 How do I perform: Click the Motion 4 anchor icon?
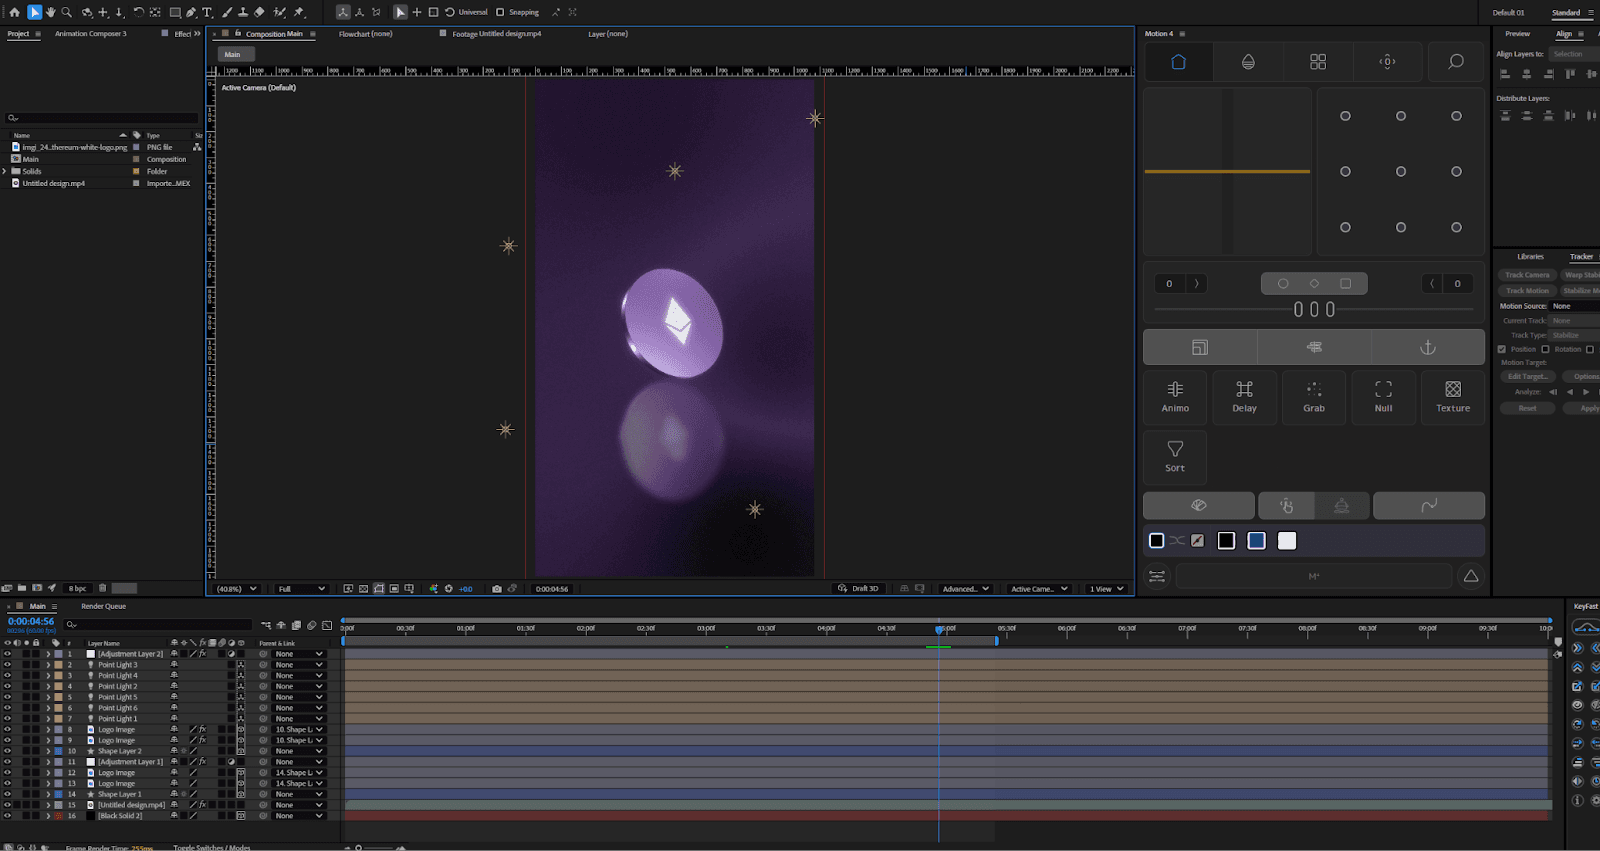[1427, 347]
